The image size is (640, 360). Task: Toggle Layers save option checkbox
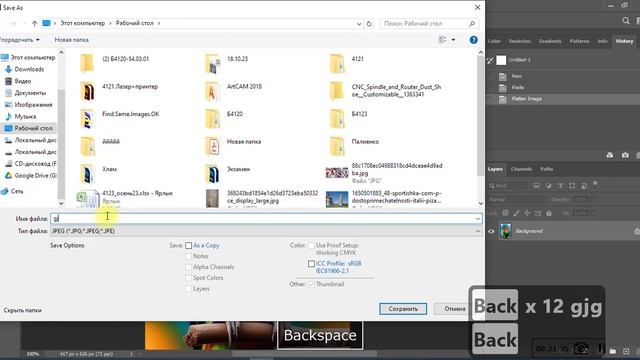tap(188, 289)
